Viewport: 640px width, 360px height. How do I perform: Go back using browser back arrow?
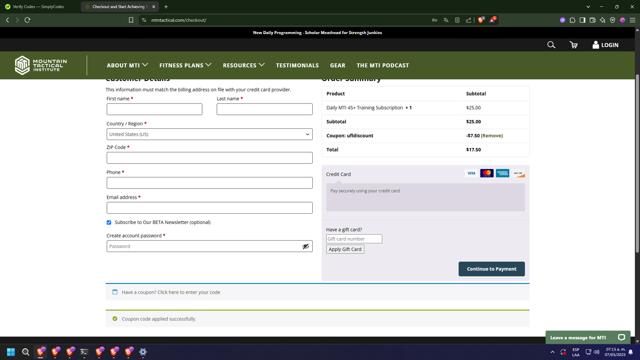pyautogui.click(x=7, y=20)
